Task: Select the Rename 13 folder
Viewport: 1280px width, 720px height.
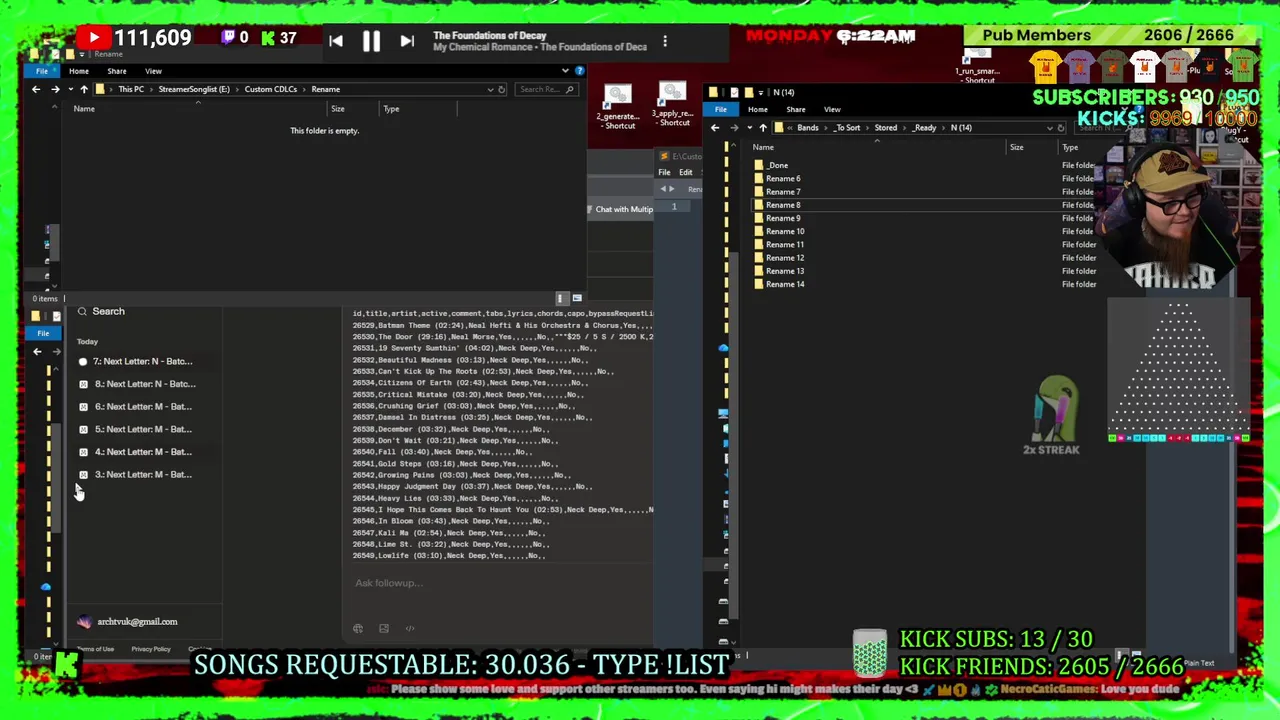Action: [x=785, y=271]
